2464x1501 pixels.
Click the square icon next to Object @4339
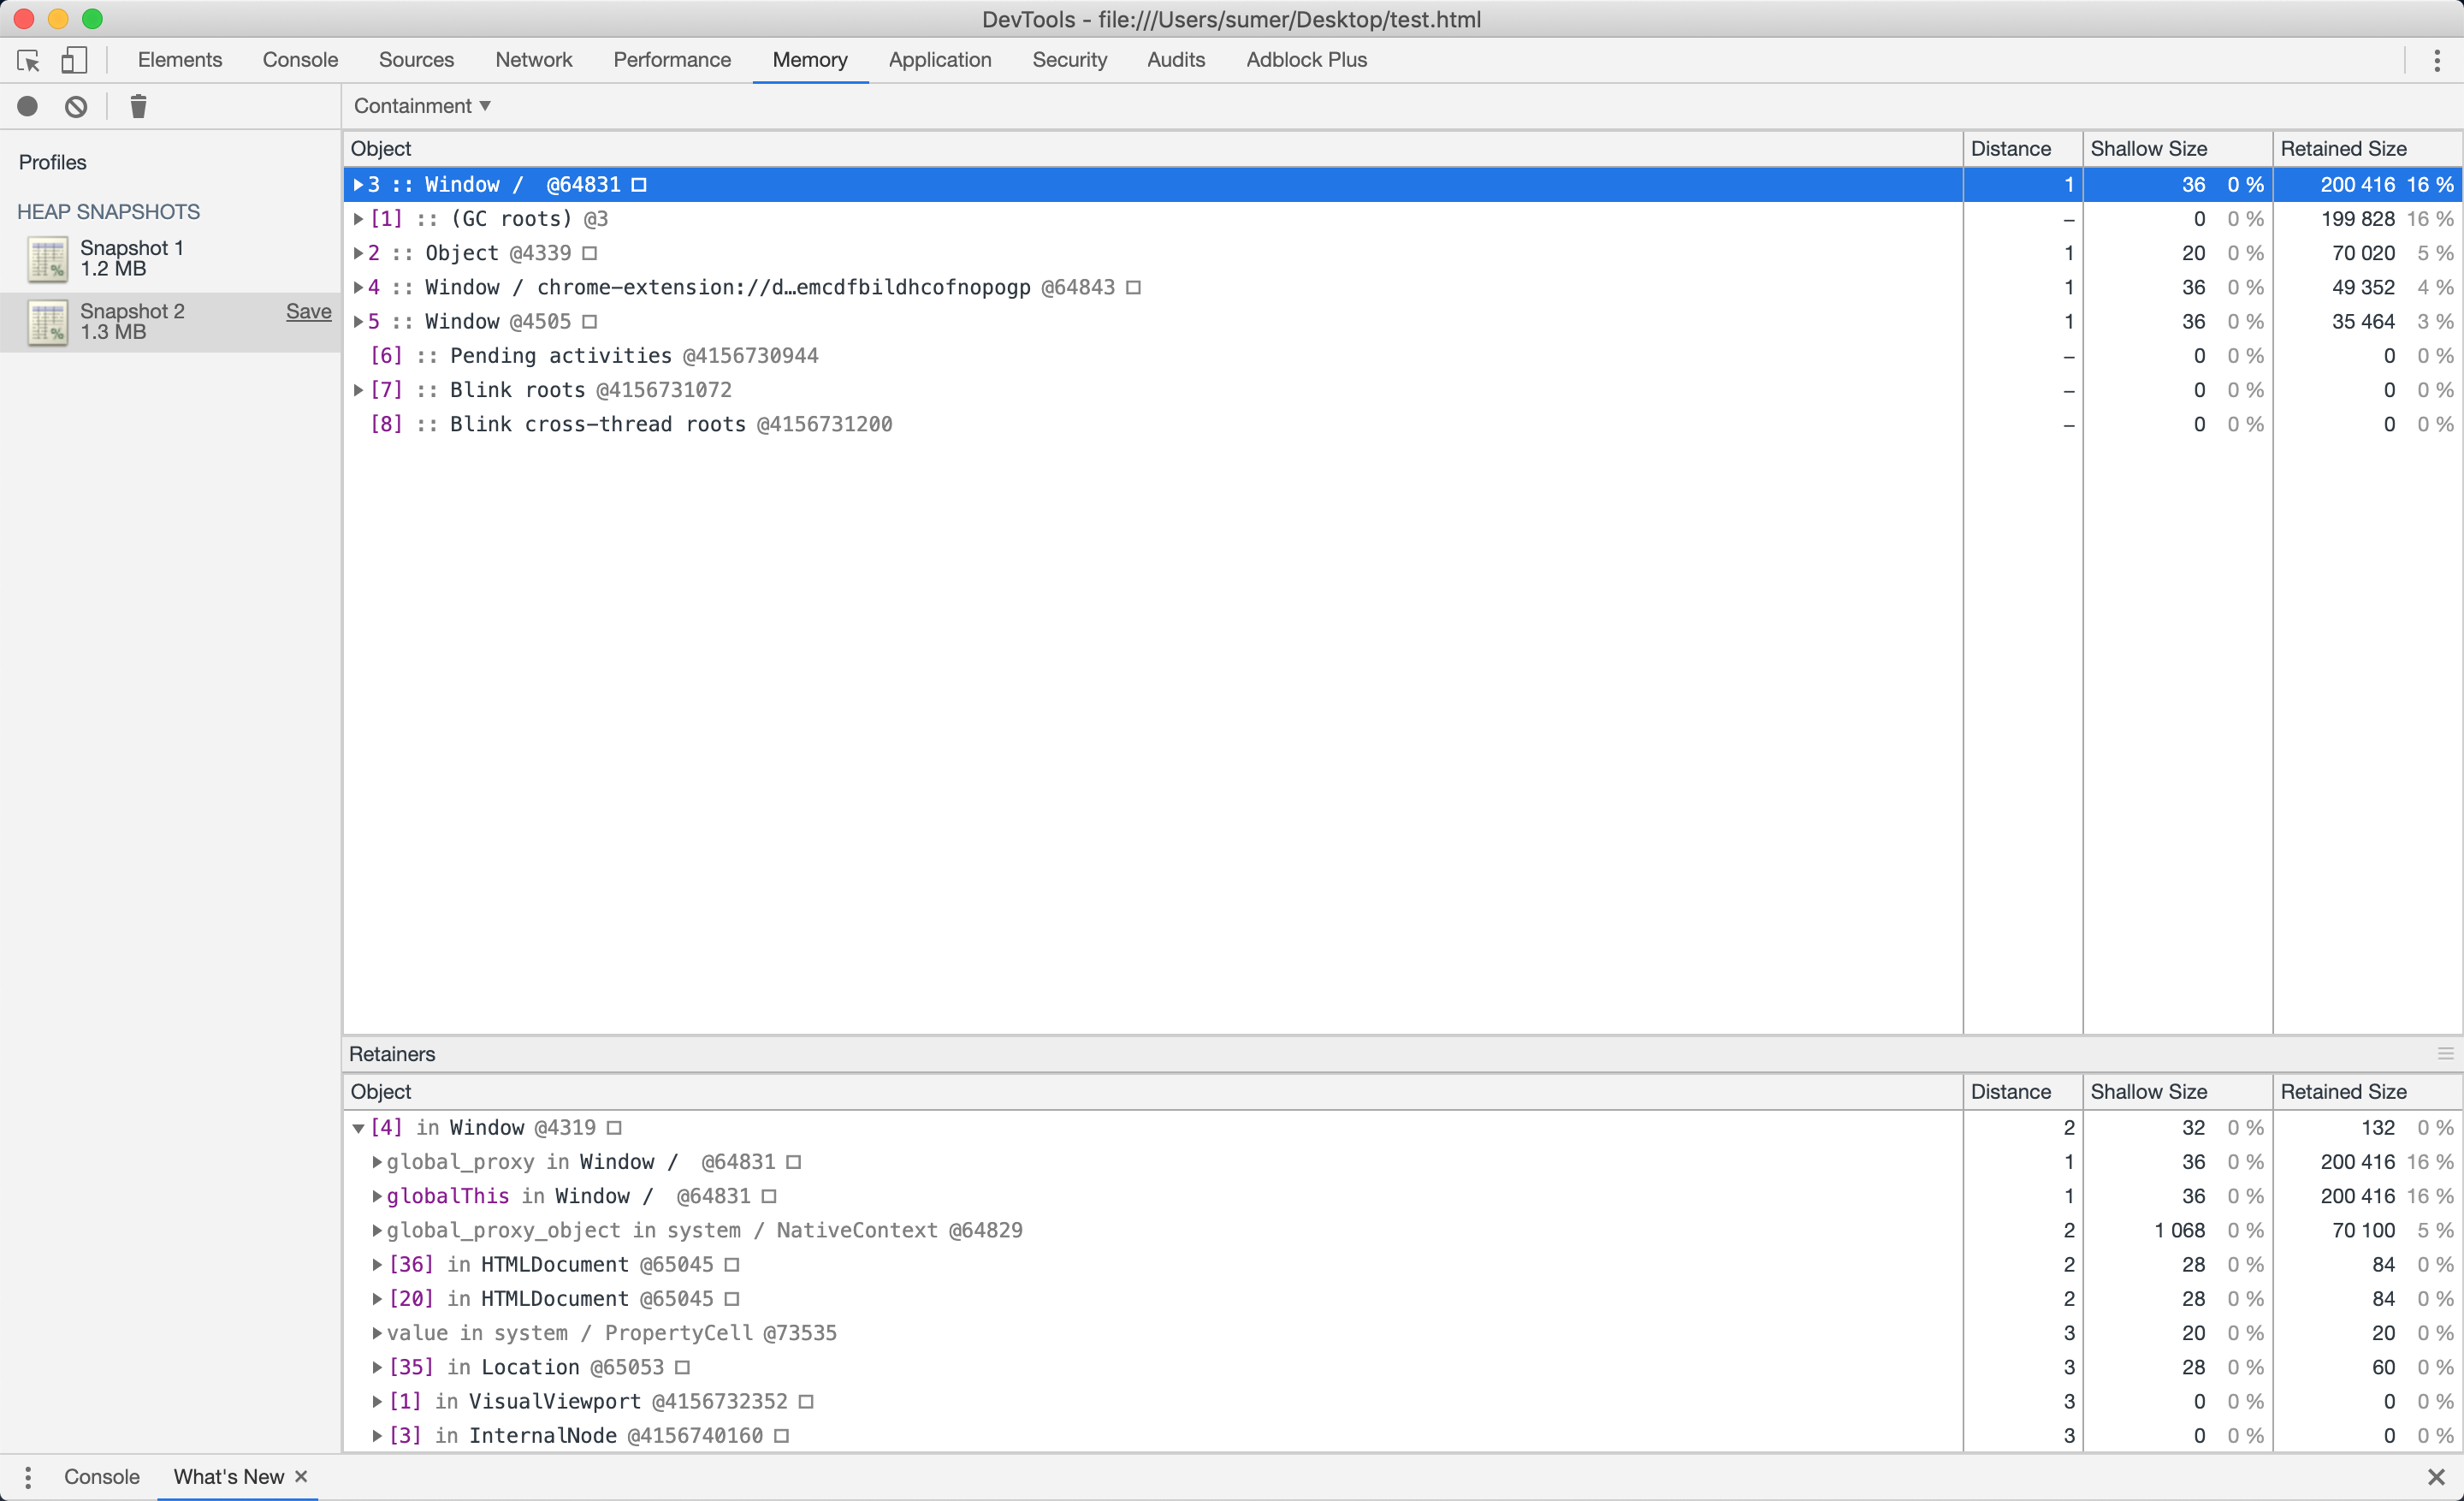pos(590,253)
